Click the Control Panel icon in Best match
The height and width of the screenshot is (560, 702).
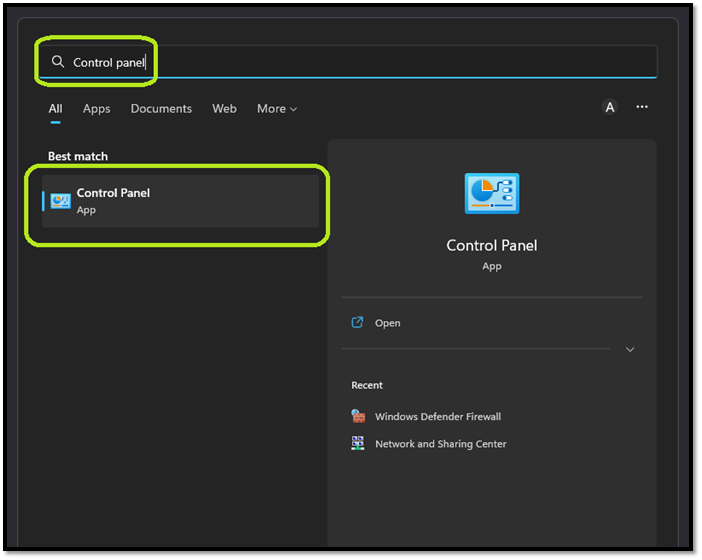click(x=60, y=201)
